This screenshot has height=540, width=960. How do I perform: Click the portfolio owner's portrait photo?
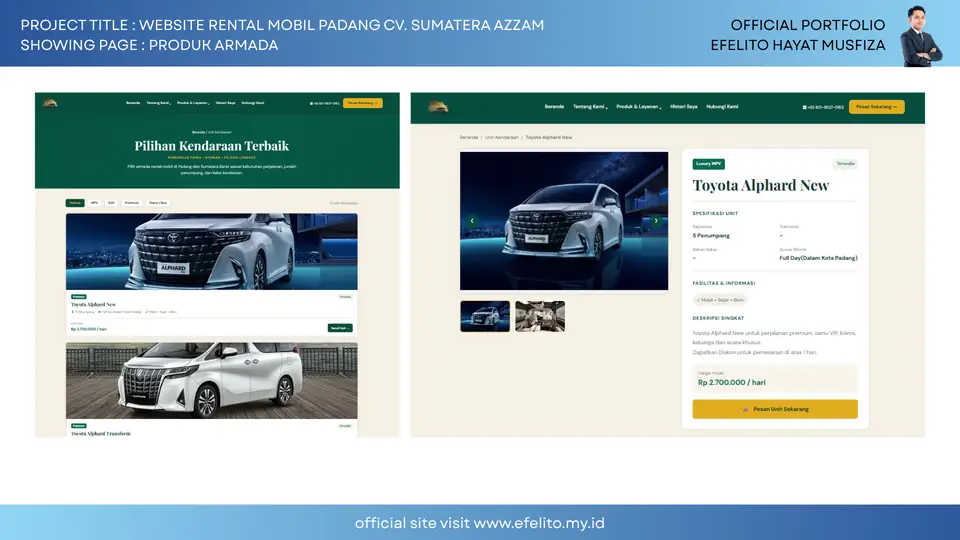click(920, 36)
